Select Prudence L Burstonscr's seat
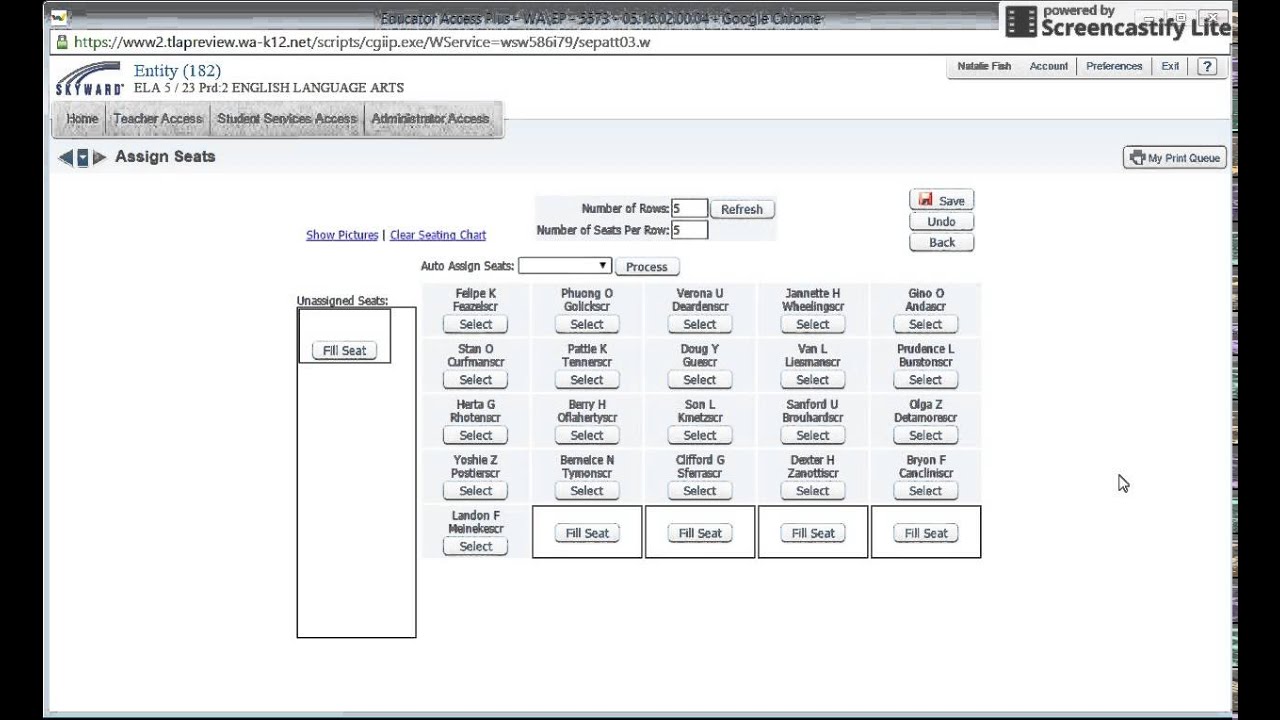Viewport: 1280px width, 720px height. tap(926, 380)
